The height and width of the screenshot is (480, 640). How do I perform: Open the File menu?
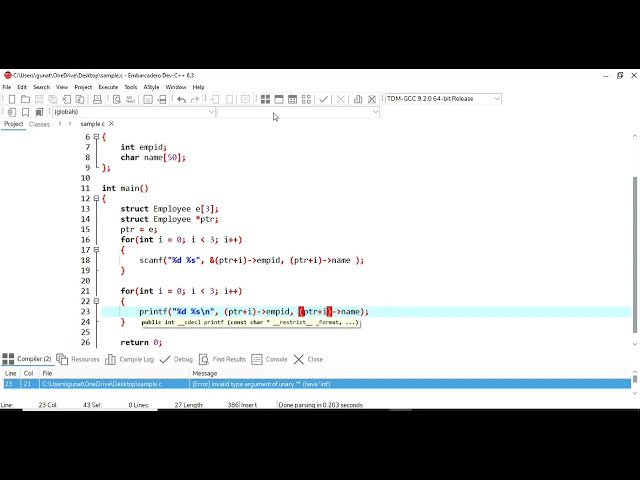click(7, 87)
